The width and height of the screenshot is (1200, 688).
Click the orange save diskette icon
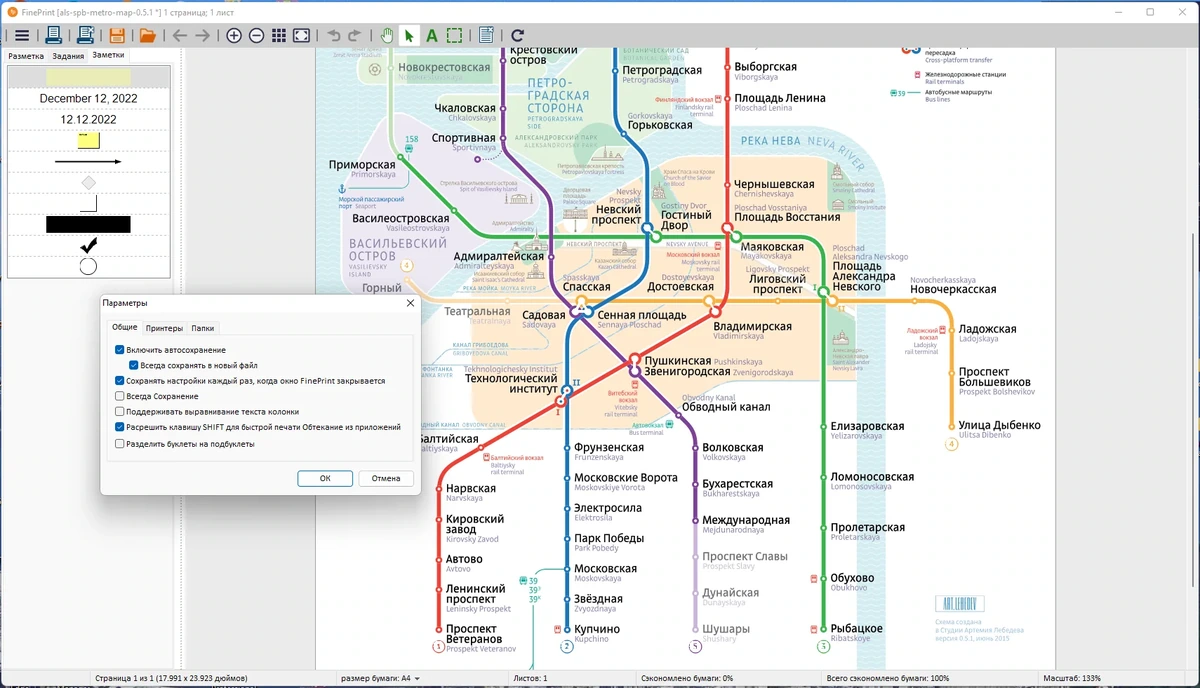tap(117, 36)
